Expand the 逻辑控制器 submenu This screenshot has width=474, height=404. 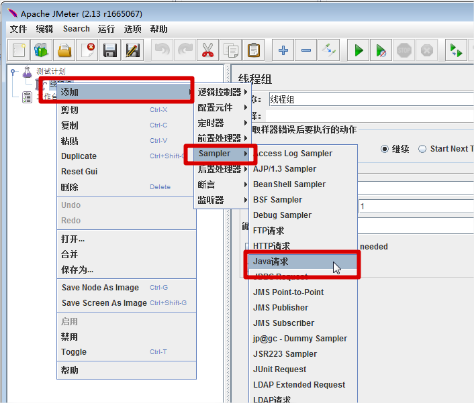(222, 92)
